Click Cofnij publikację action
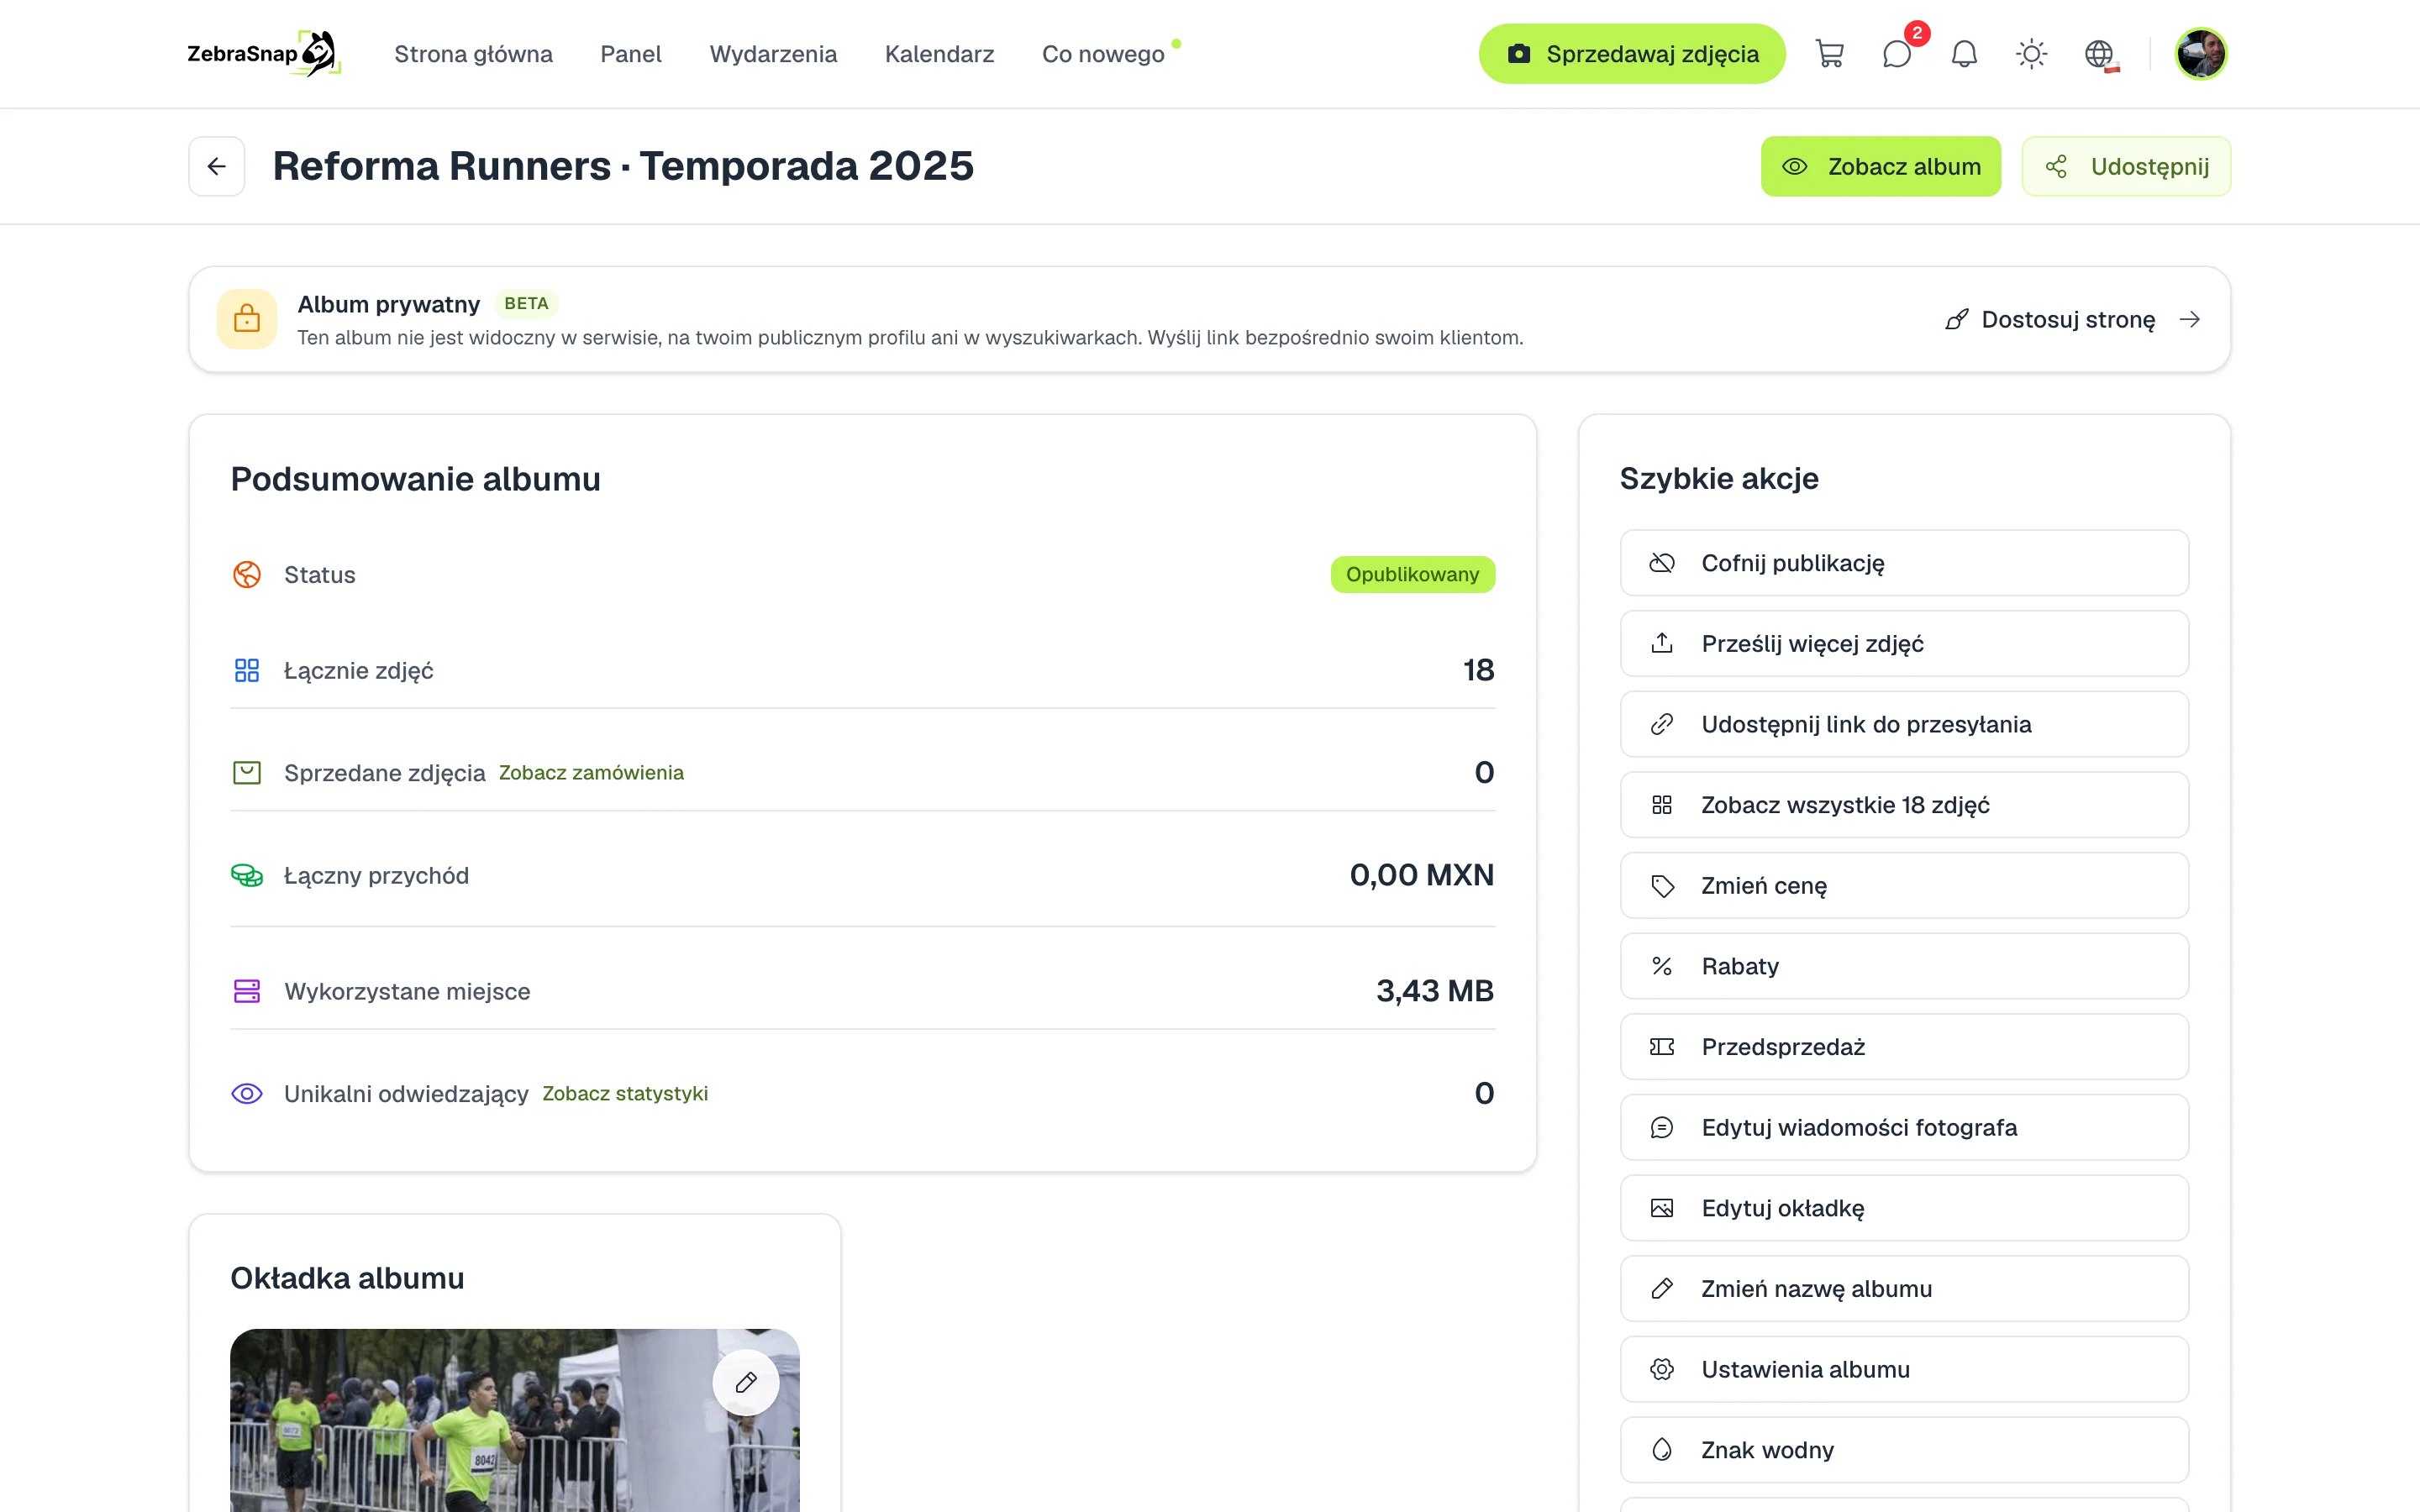 point(1904,563)
